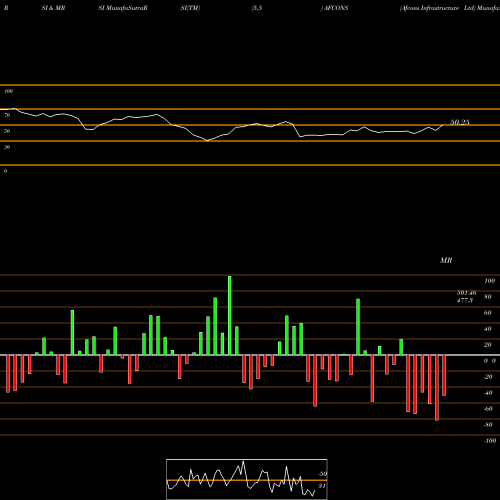Click the MR axis label 20
500x500 pixels.
pos(488,345)
